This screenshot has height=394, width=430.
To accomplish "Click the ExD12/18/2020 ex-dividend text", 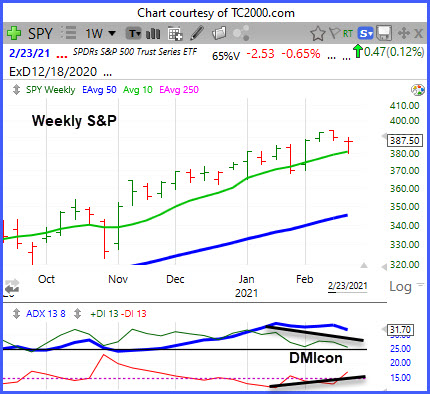I will [53, 72].
